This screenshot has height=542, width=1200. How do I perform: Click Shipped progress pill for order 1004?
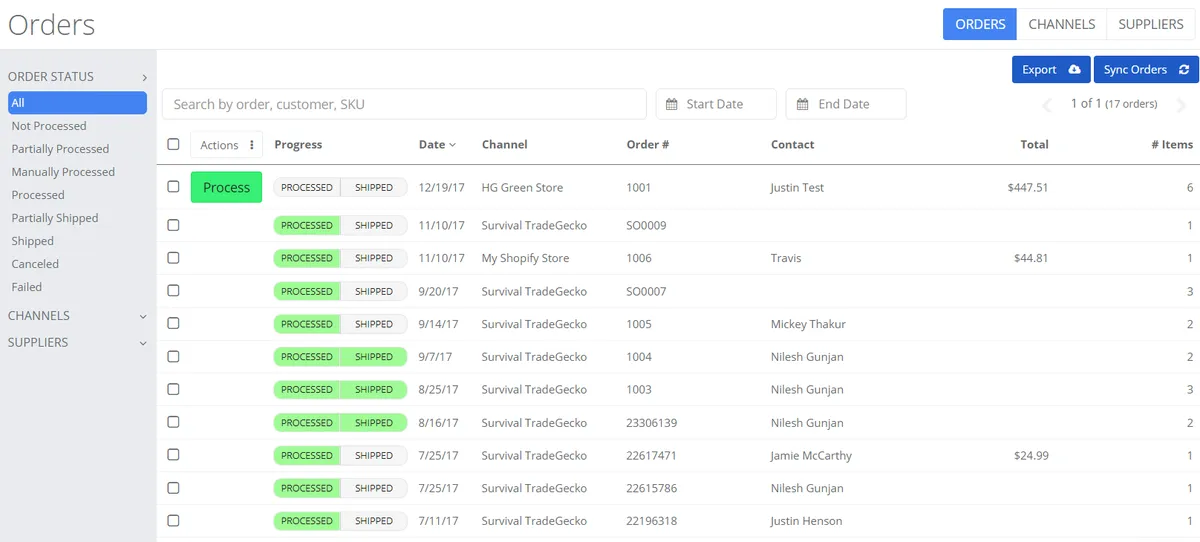(x=374, y=357)
